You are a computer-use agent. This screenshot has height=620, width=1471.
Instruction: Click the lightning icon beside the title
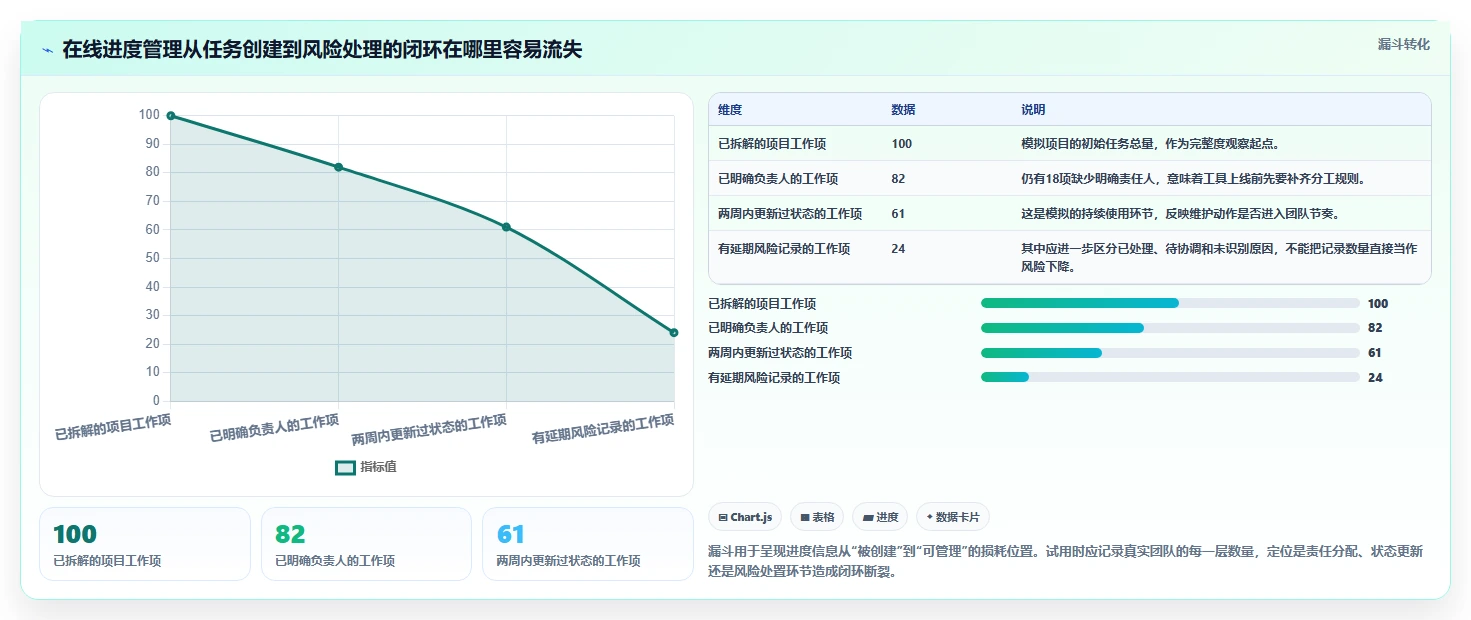47,50
